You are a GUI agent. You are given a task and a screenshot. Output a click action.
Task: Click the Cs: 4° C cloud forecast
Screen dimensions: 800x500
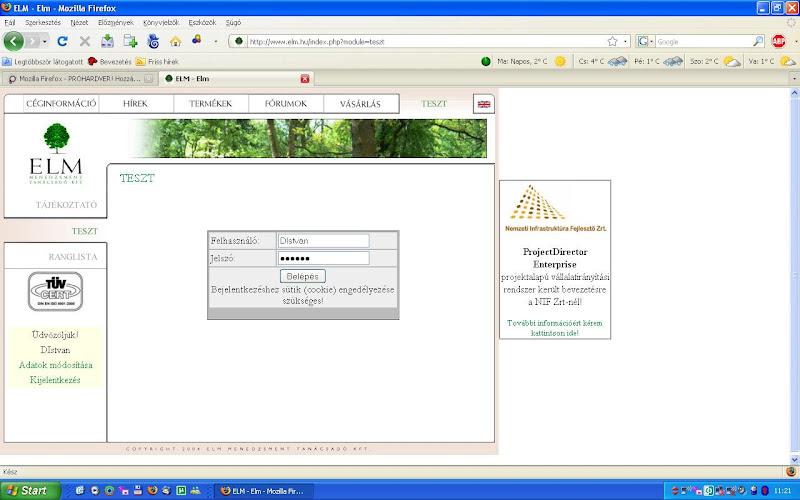pos(602,61)
